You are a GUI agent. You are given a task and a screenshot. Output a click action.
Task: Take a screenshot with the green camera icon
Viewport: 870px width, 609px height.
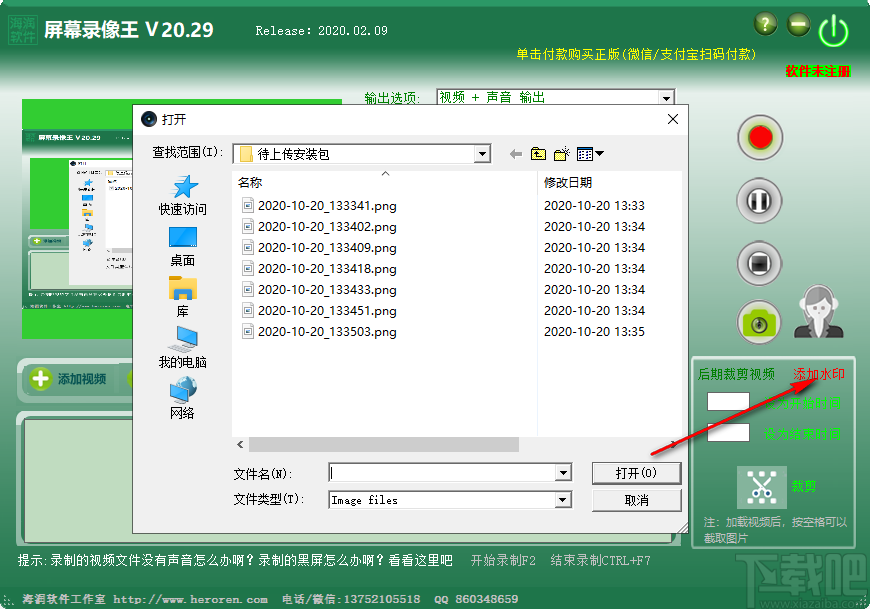click(758, 323)
